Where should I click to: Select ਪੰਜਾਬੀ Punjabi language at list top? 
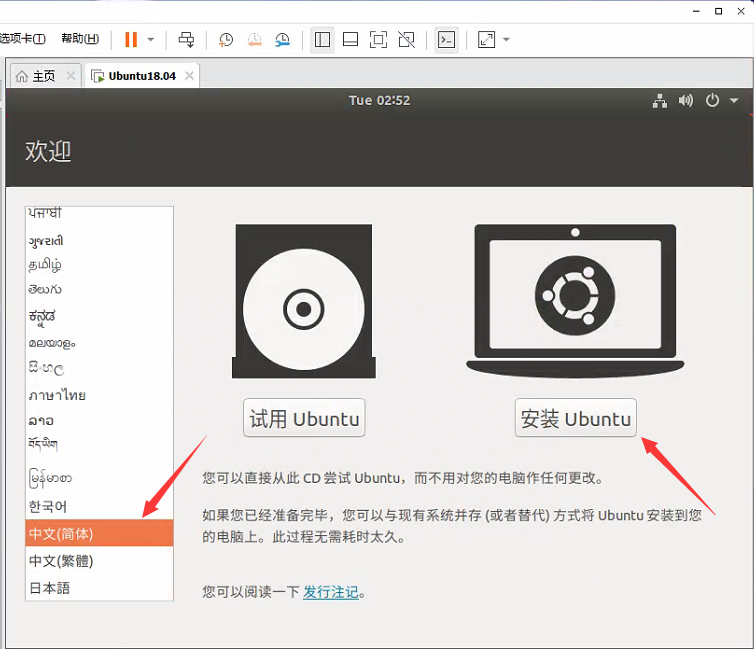coord(99,214)
